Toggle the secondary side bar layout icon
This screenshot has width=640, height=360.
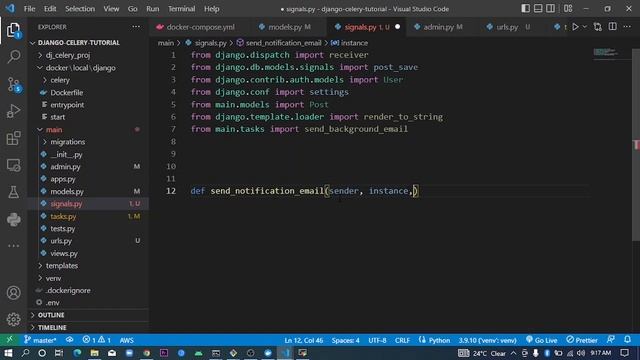point(550,9)
